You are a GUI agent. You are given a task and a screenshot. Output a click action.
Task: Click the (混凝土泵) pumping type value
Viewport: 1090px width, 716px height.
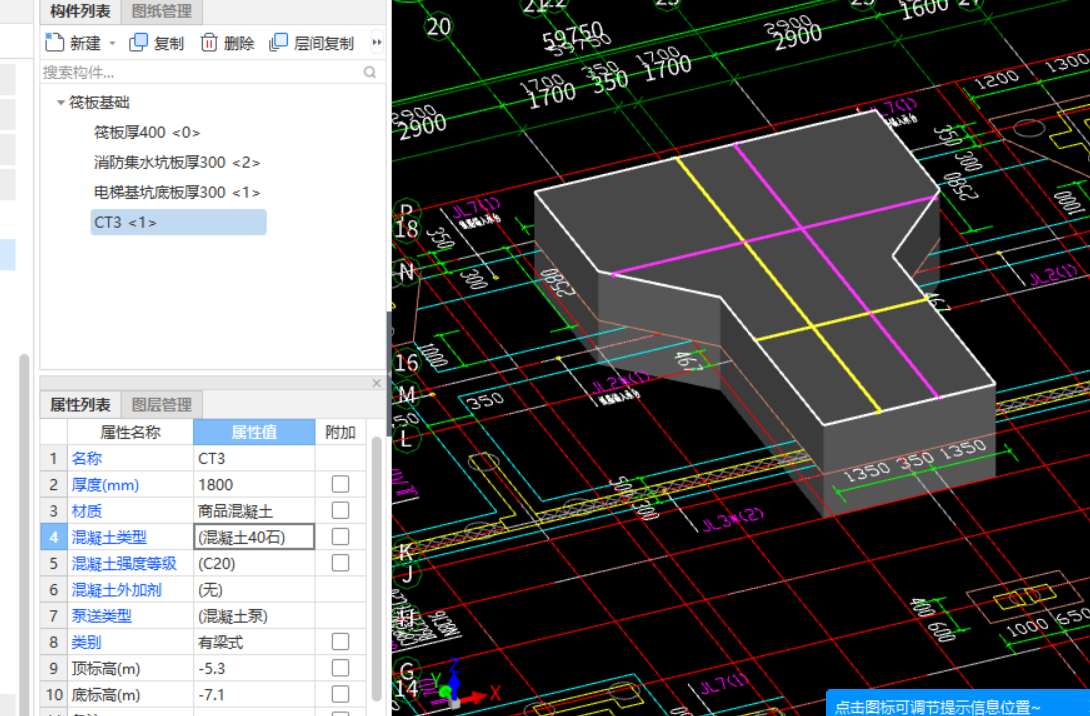254,616
